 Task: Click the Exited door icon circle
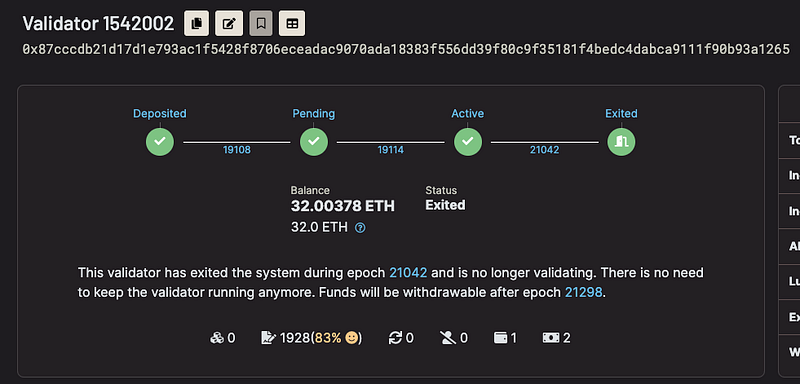pos(621,141)
